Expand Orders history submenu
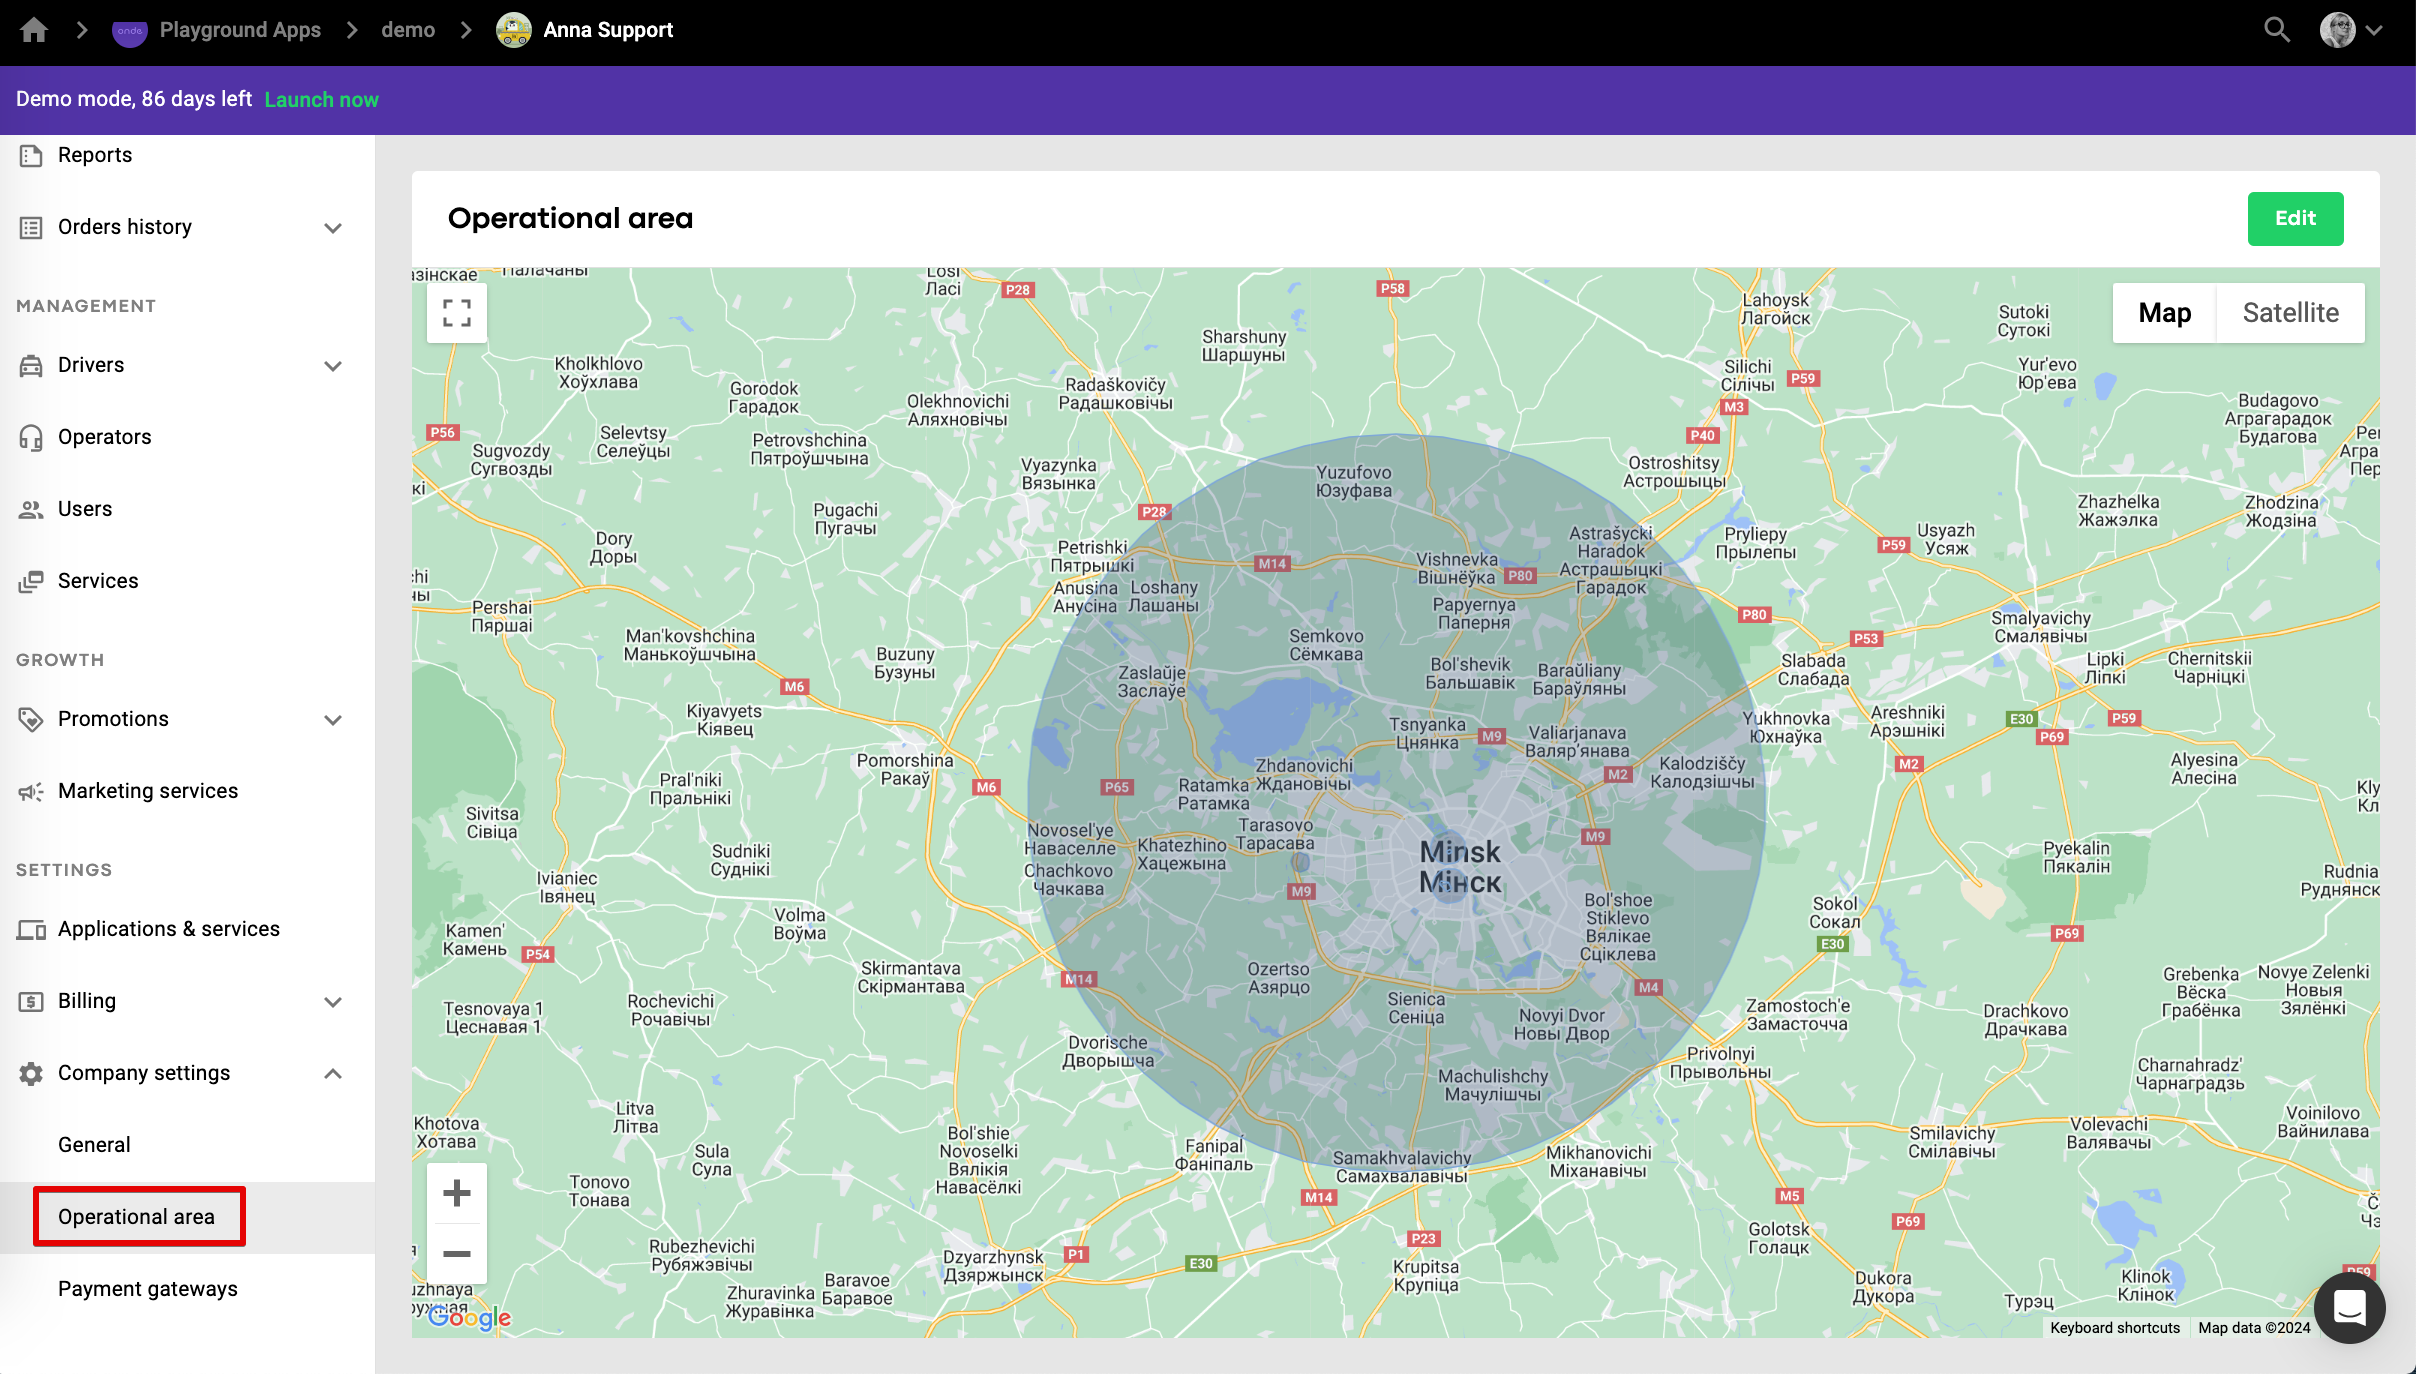 [333, 228]
